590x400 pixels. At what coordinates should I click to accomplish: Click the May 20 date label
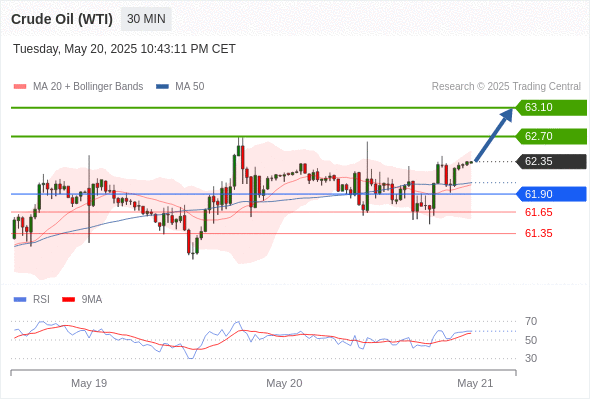point(284,383)
